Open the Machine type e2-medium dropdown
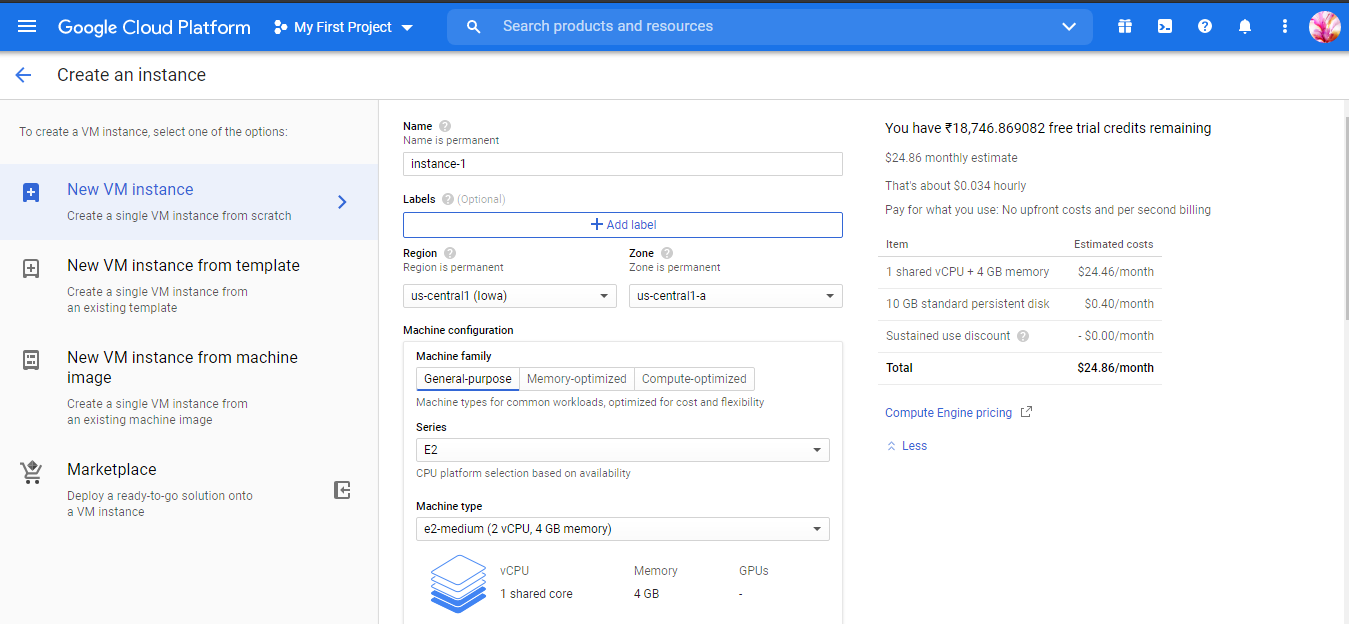Viewport: 1349px width, 624px height. (622, 529)
